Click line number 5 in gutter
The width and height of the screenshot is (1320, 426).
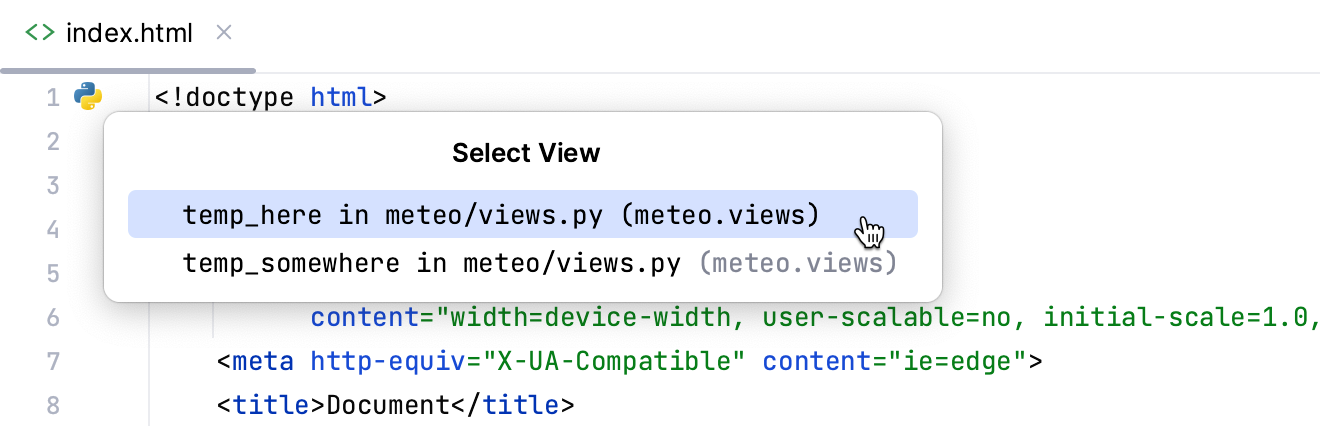pos(53,274)
